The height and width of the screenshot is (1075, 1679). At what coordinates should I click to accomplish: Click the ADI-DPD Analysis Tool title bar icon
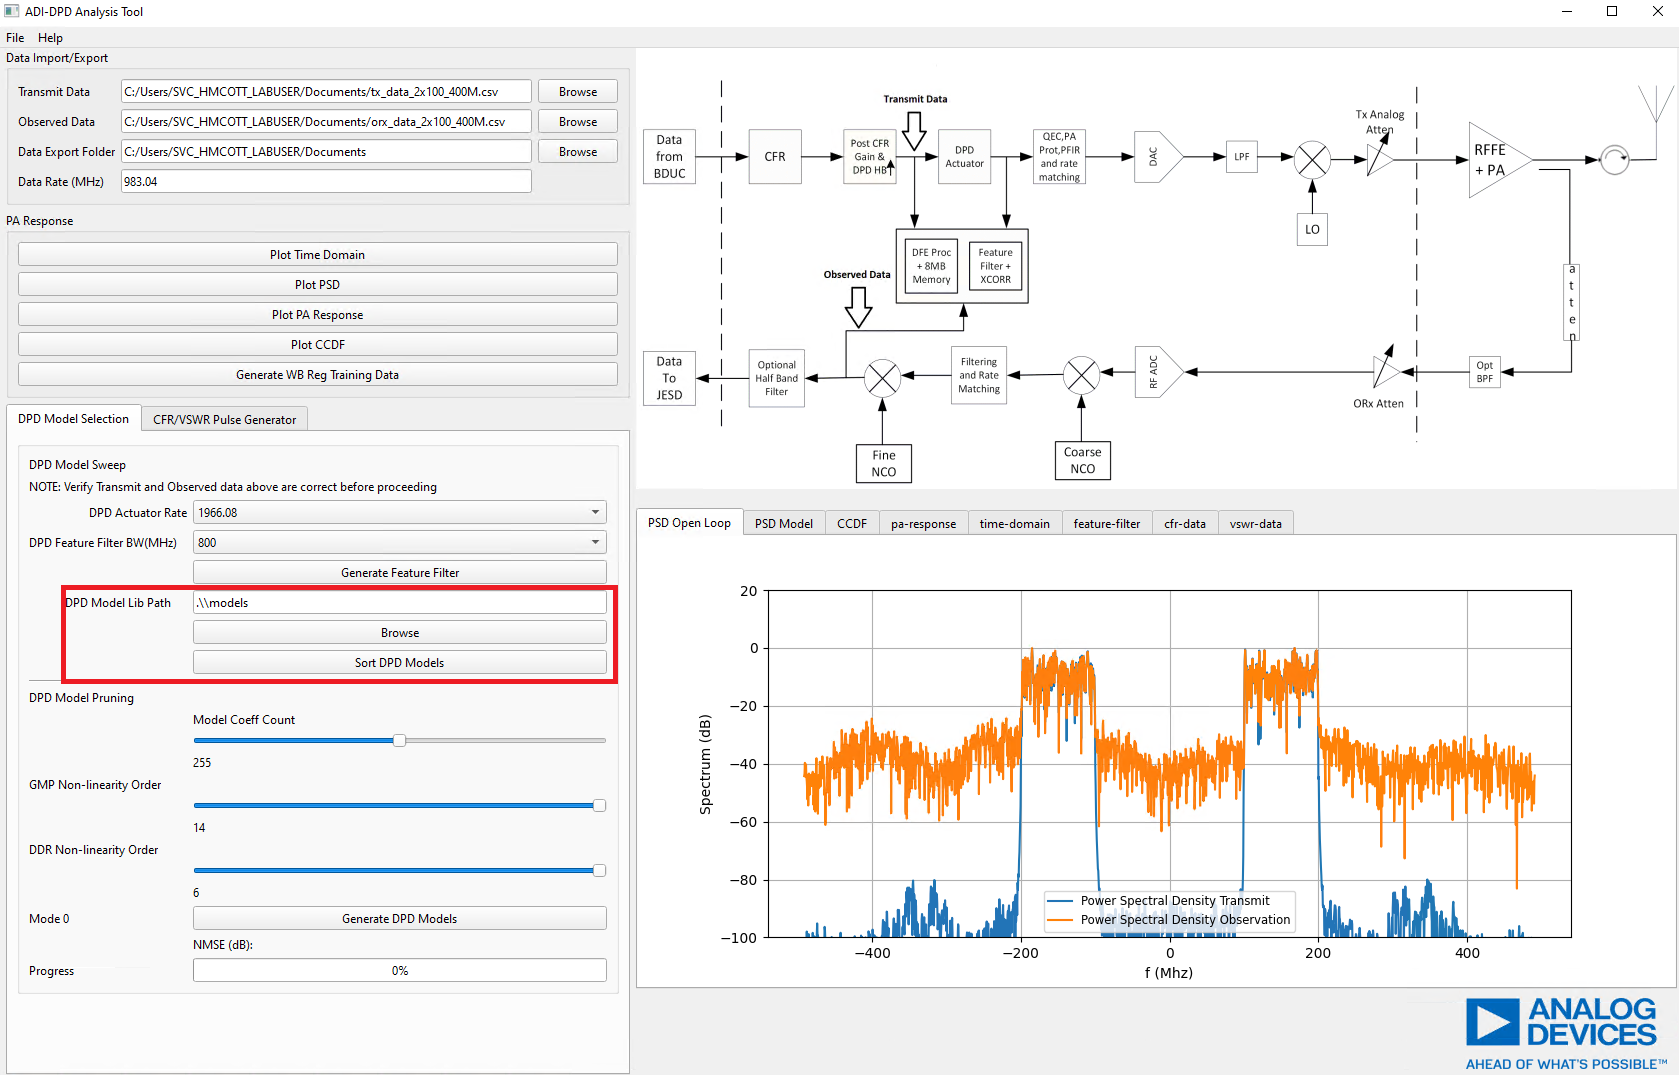pos(12,12)
